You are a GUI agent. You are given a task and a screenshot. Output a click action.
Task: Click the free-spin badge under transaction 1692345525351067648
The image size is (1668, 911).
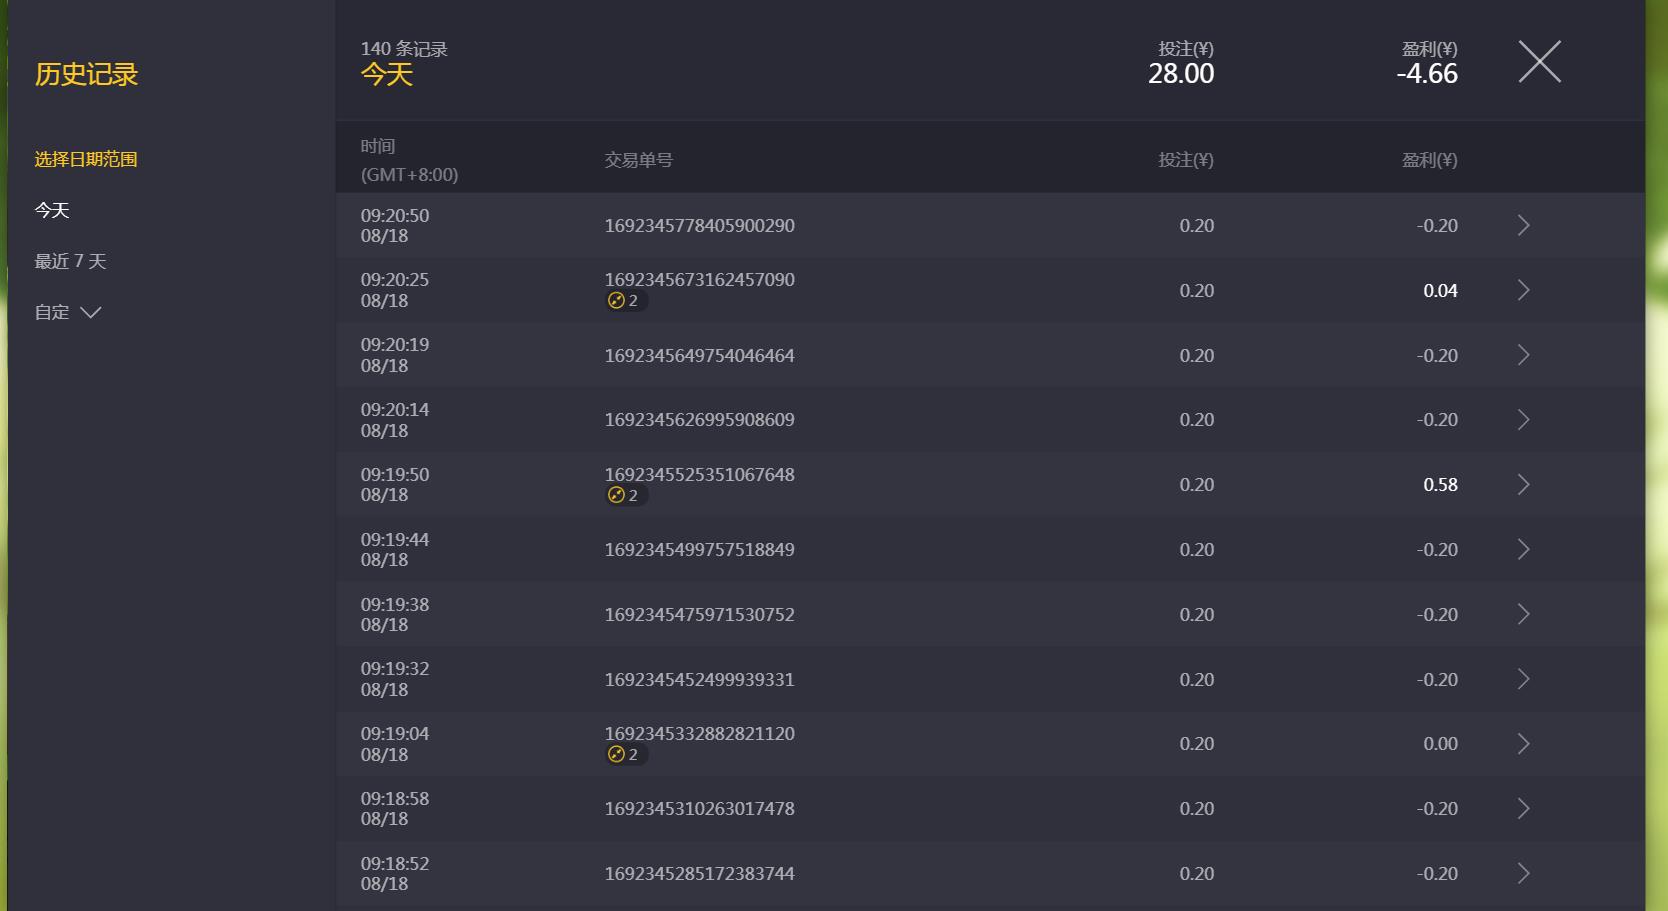coord(626,495)
